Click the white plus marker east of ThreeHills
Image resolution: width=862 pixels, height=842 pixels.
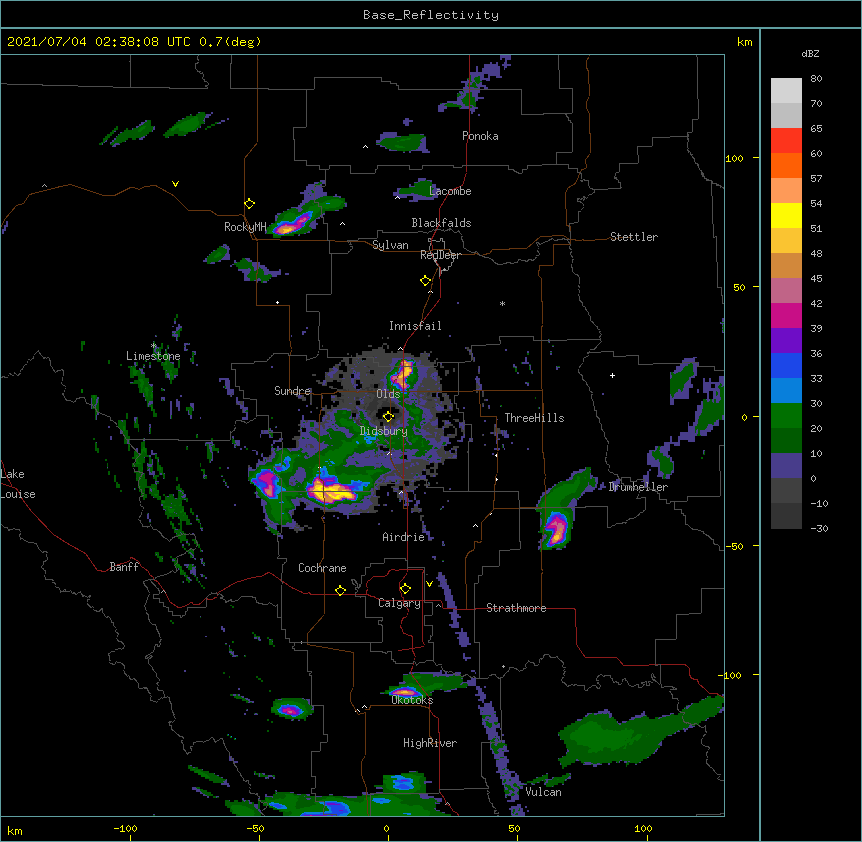[612, 375]
